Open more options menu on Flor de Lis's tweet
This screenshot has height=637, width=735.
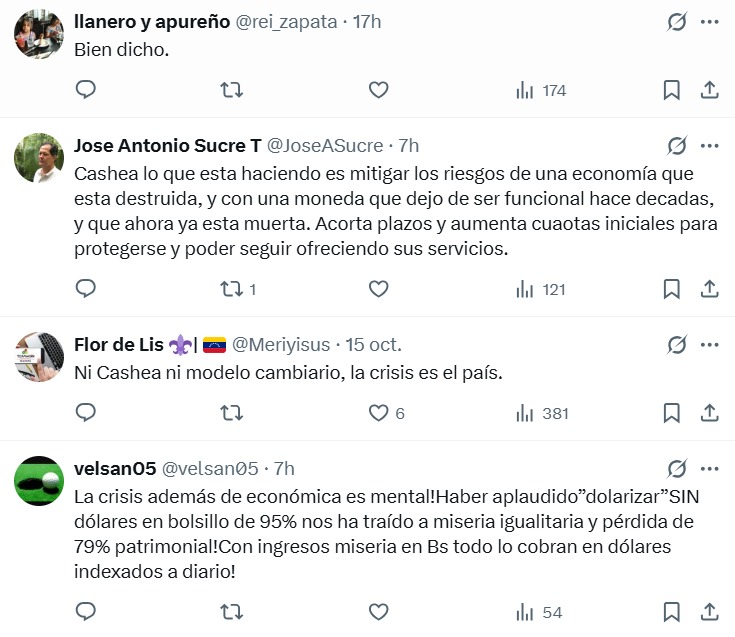click(709, 345)
